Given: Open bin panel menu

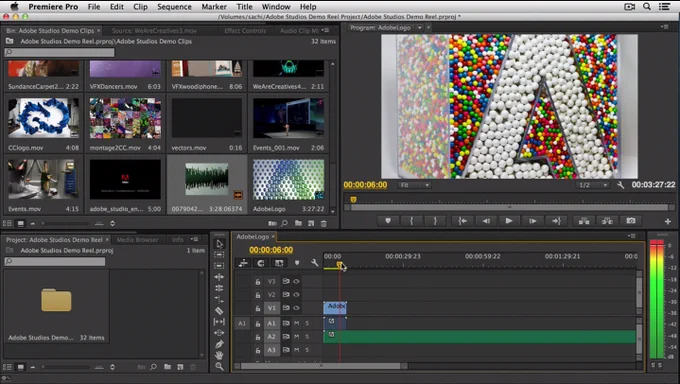Looking at the screenshot, I should tap(326, 30).
